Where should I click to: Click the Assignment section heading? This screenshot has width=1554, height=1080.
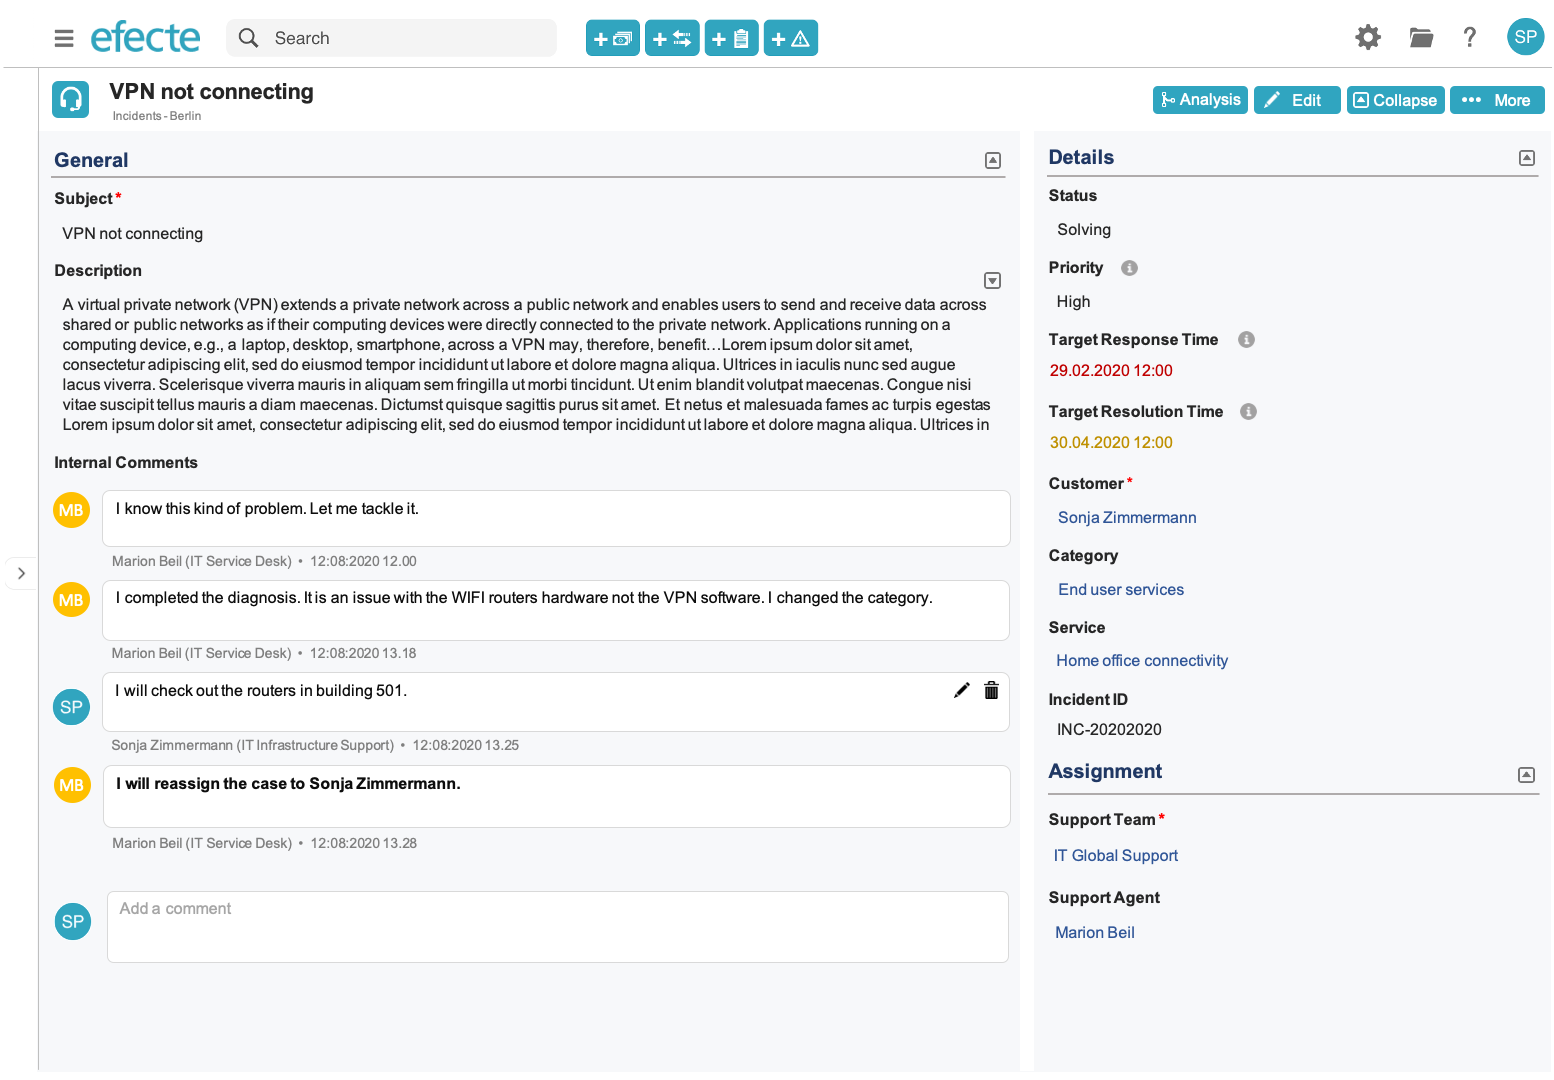pos(1105,772)
